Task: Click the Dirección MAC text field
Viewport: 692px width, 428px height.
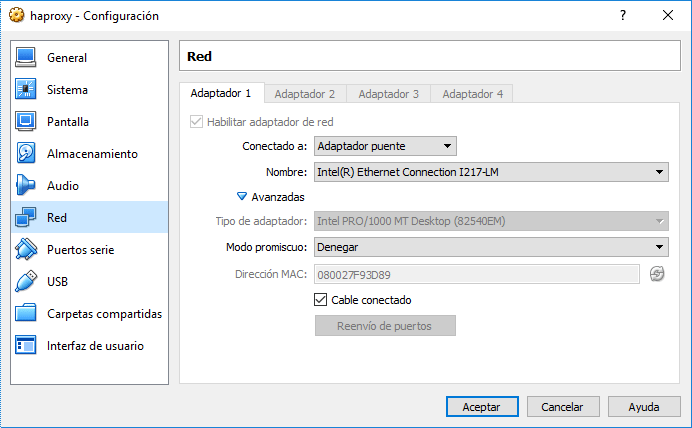Action: pyautogui.click(x=476, y=274)
